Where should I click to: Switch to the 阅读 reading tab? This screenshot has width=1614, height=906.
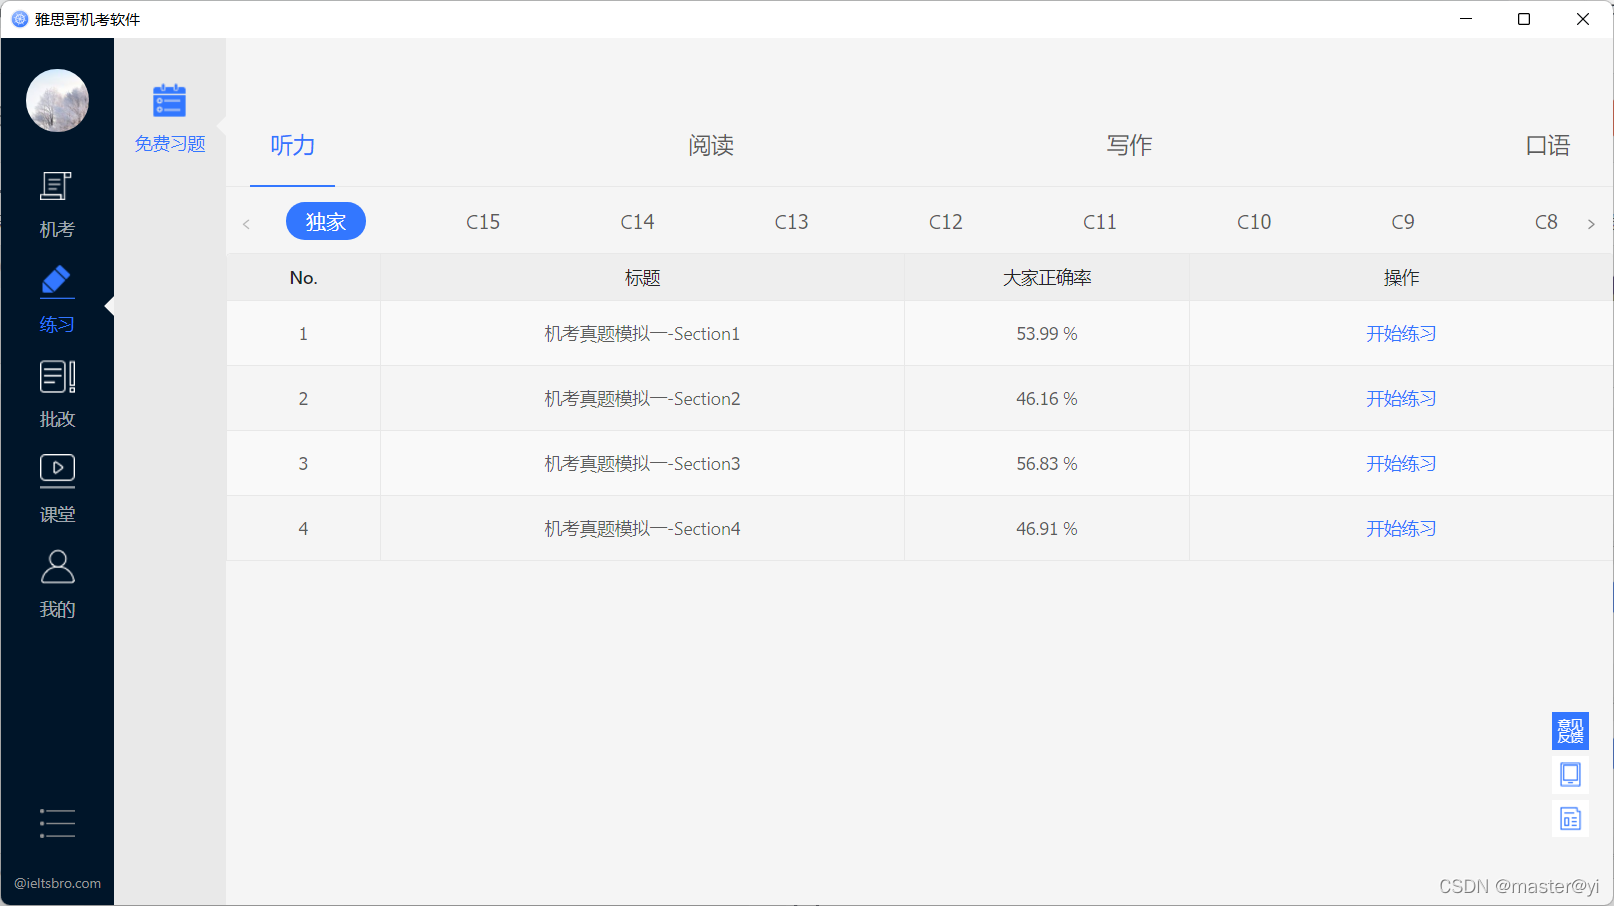pyautogui.click(x=711, y=146)
